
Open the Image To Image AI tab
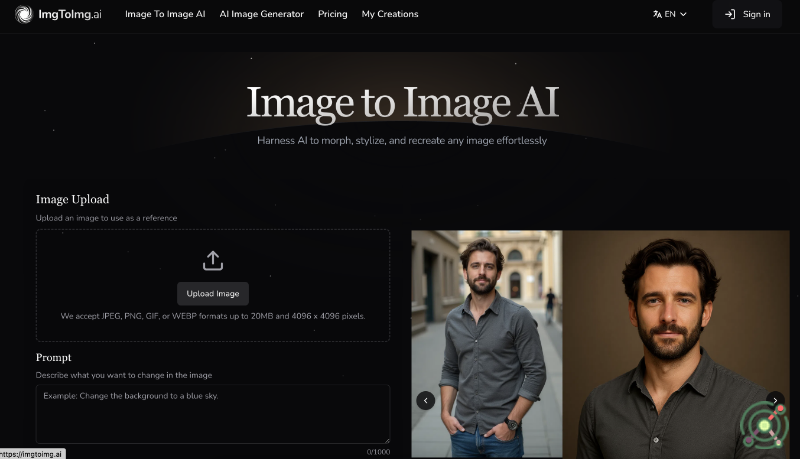[x=165, y=14]
